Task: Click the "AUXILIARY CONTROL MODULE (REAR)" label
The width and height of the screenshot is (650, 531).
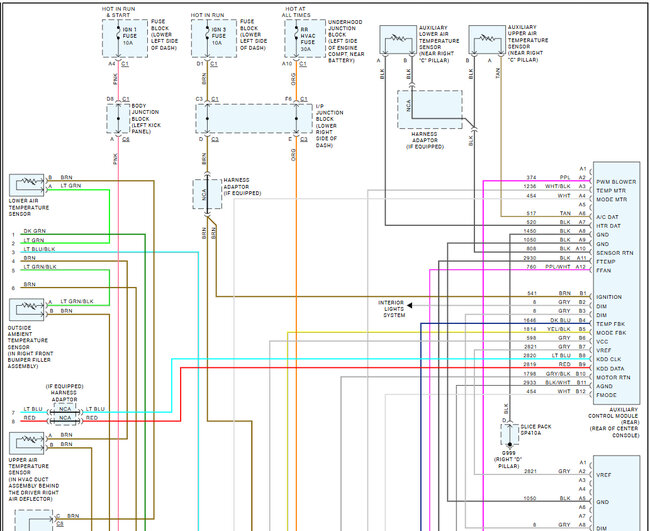Action: click(614, 422)
